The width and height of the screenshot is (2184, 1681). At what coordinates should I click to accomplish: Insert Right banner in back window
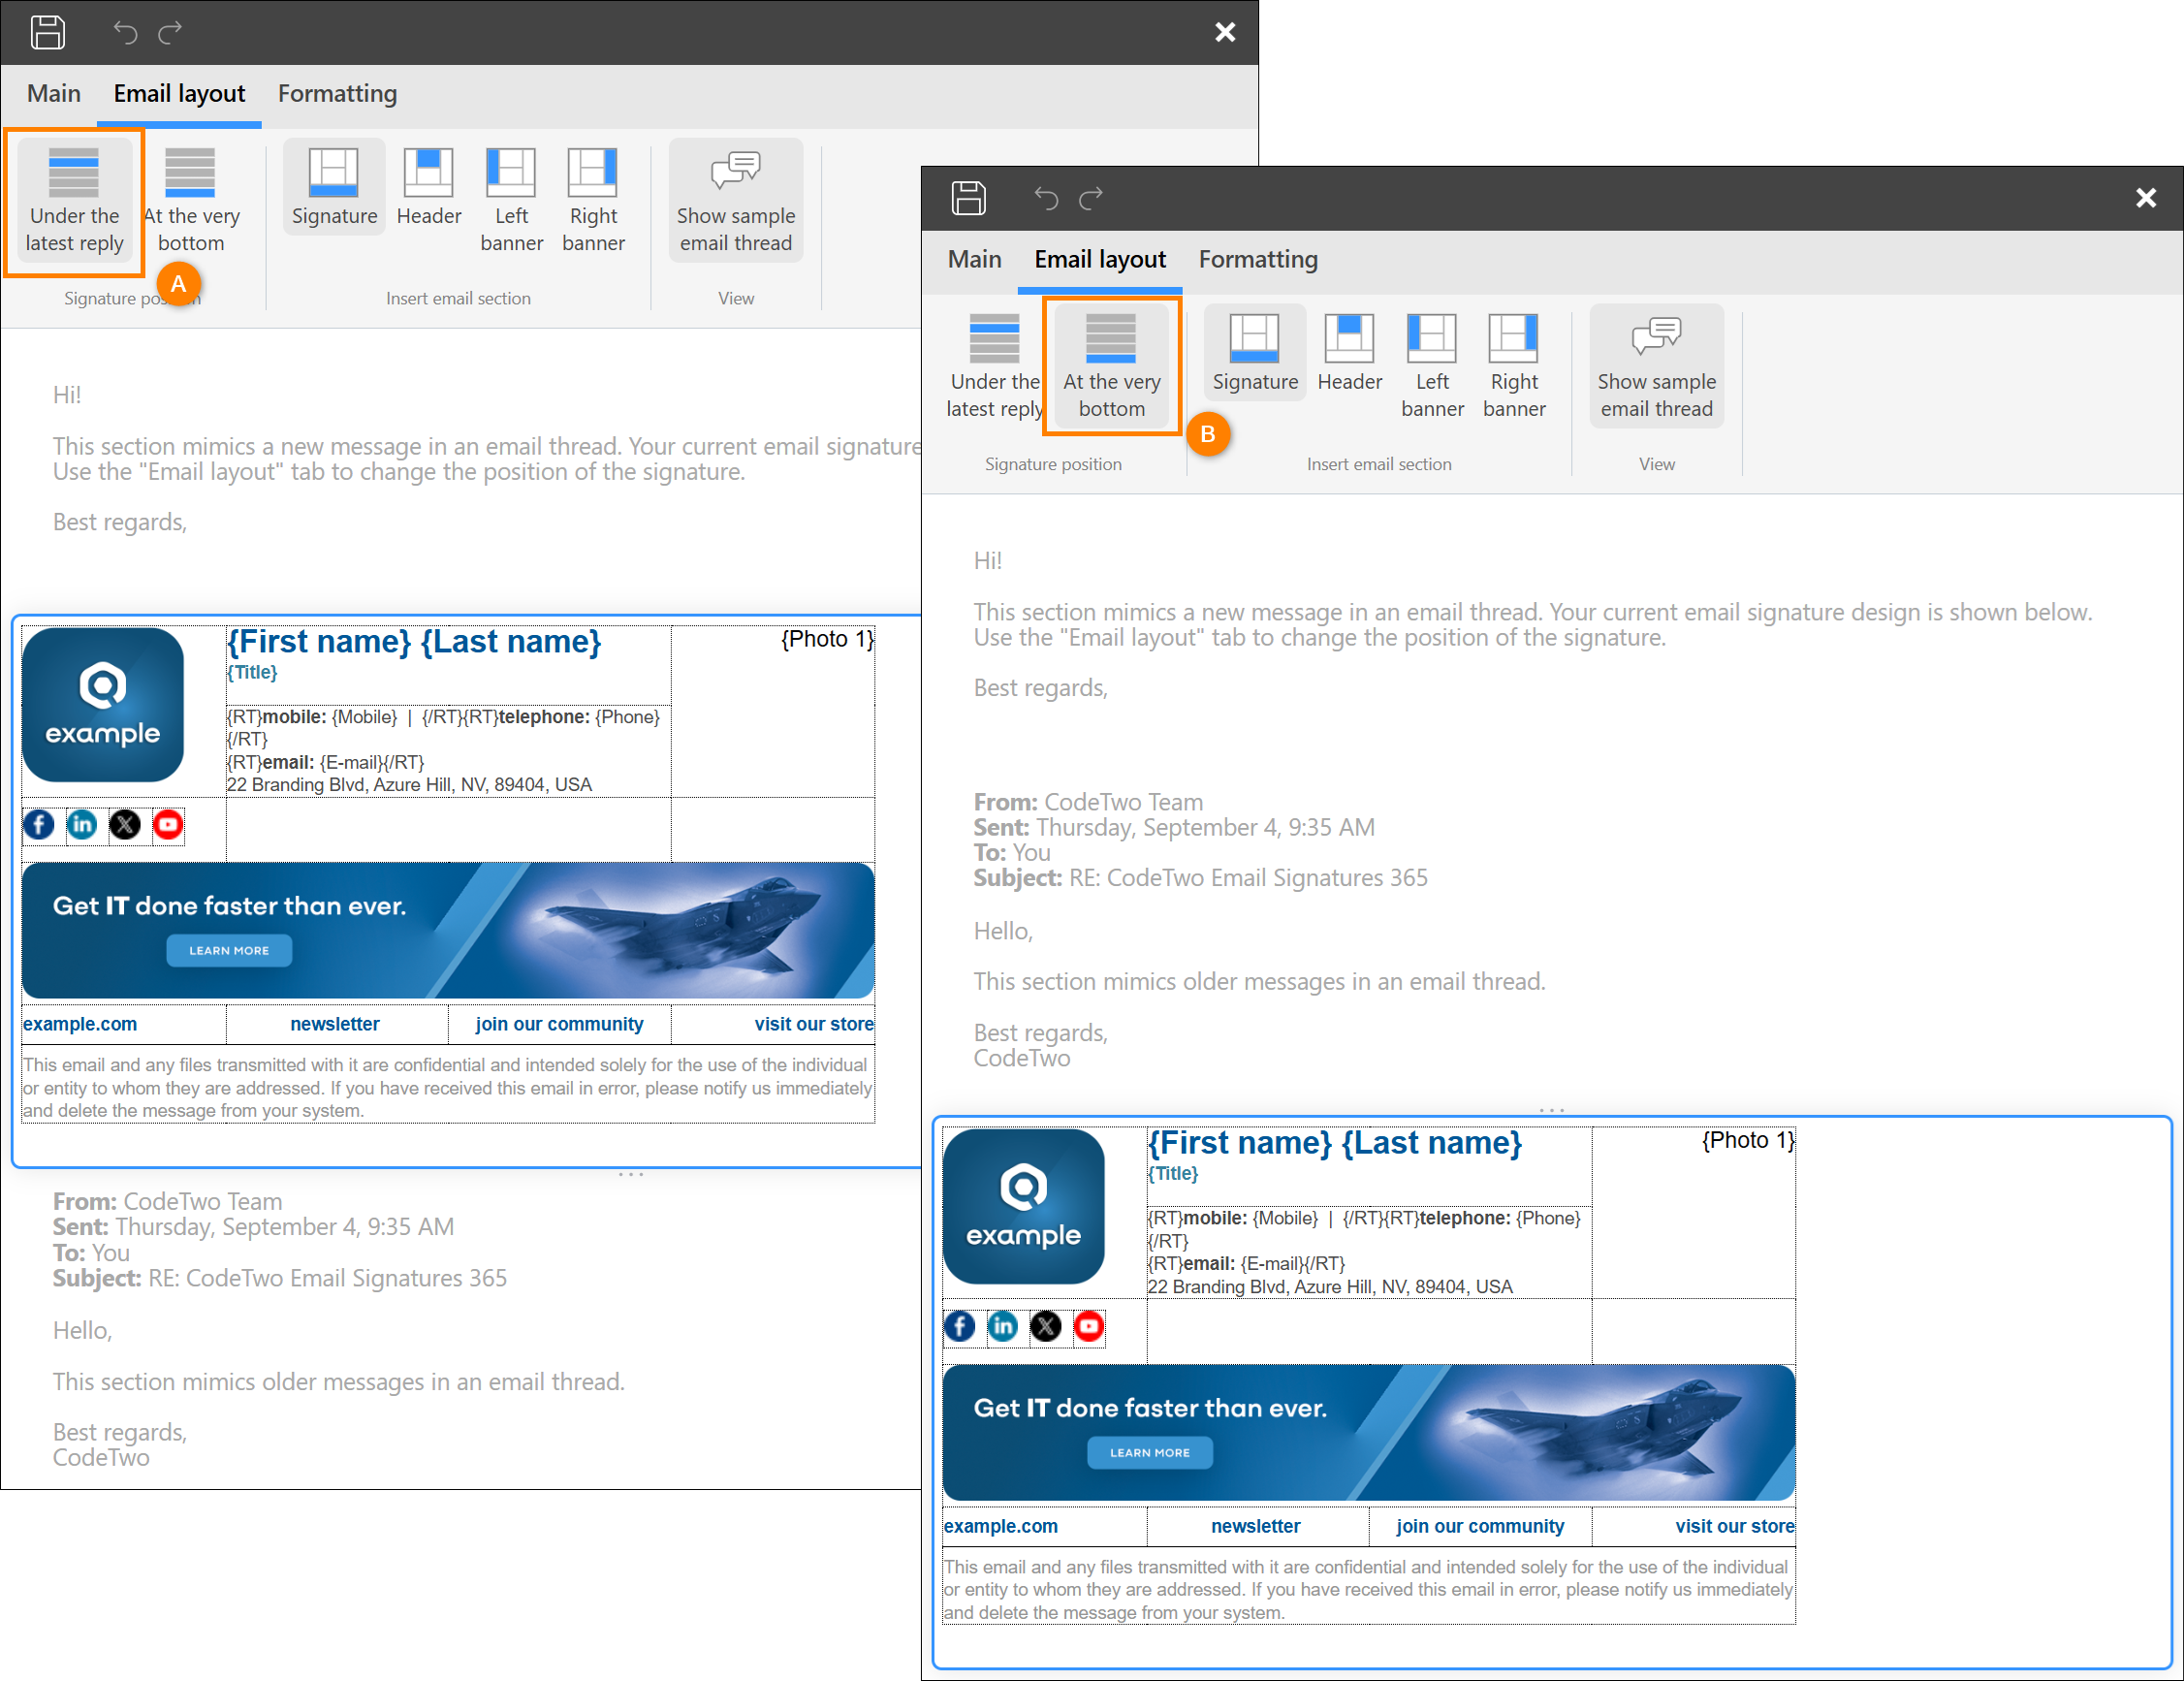click(x=593, y=201)
